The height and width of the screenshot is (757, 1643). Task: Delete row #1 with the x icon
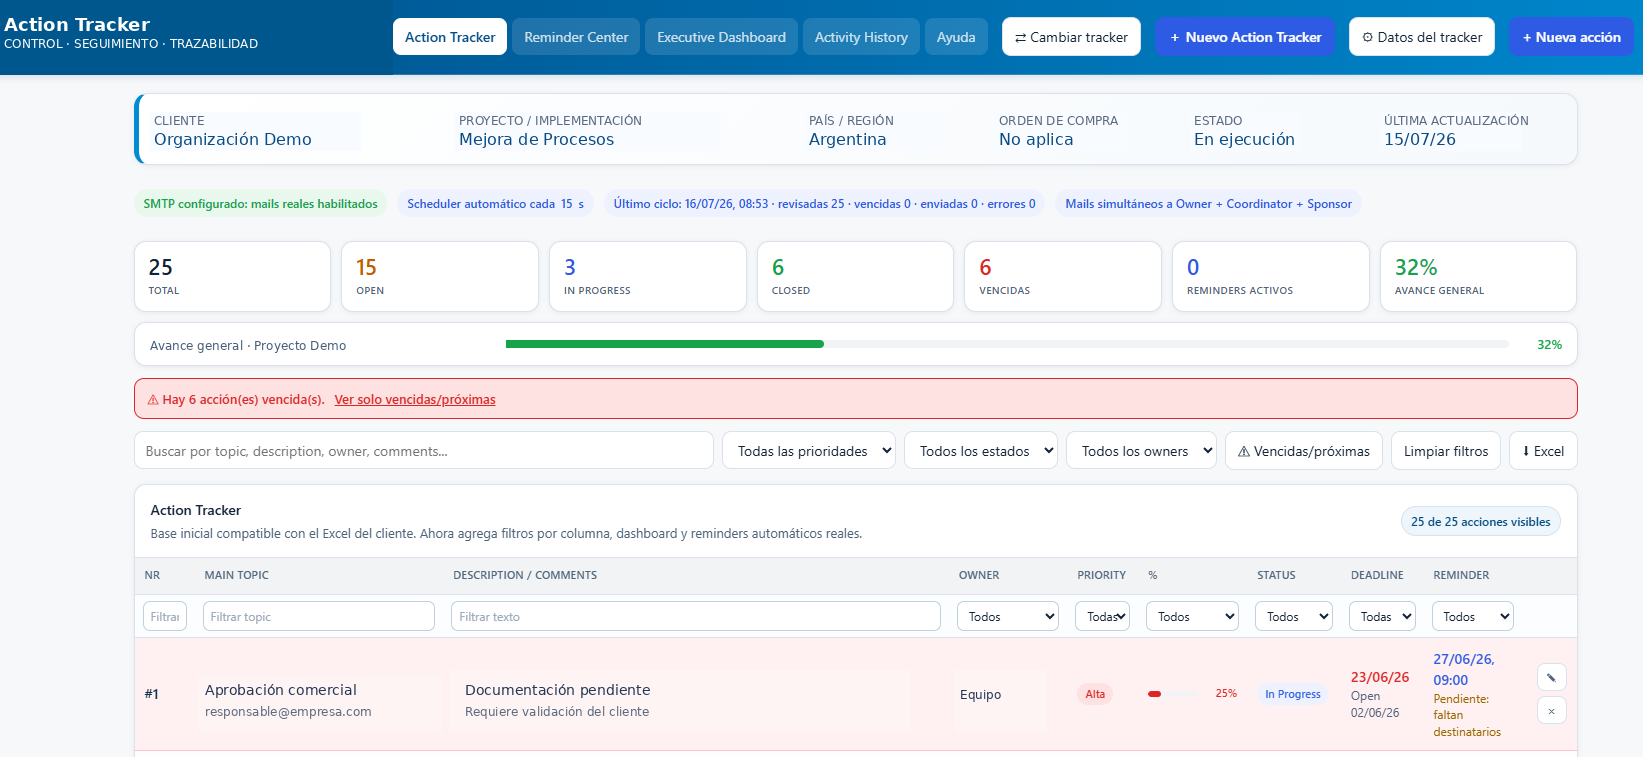click(x=1551, y=711)
